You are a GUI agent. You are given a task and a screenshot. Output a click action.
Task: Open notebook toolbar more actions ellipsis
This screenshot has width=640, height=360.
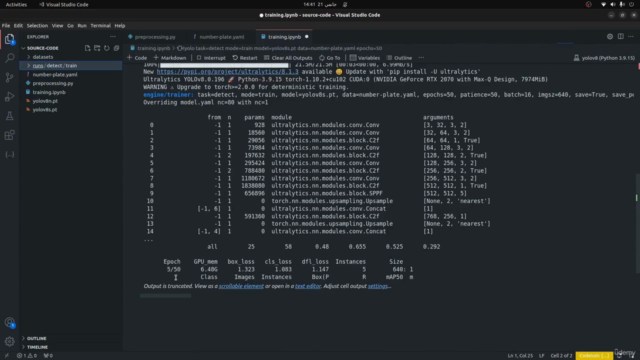pos(421,58)
